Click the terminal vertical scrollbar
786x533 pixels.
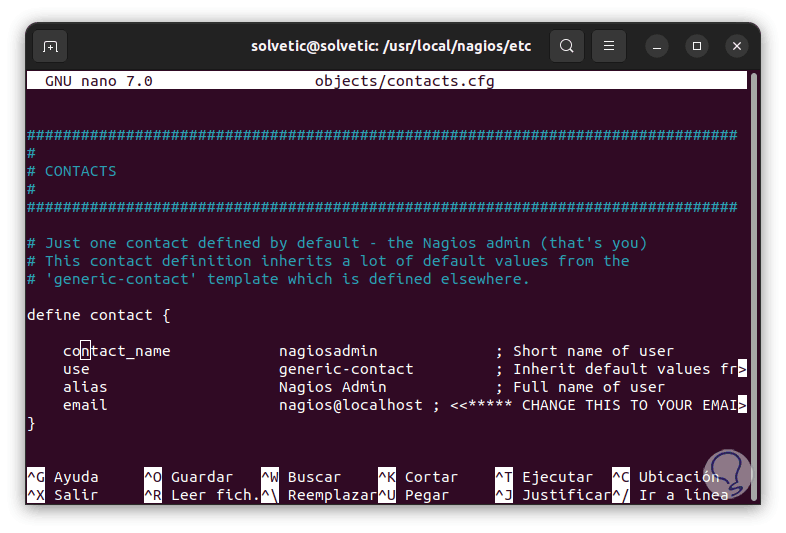coord(754,286)
